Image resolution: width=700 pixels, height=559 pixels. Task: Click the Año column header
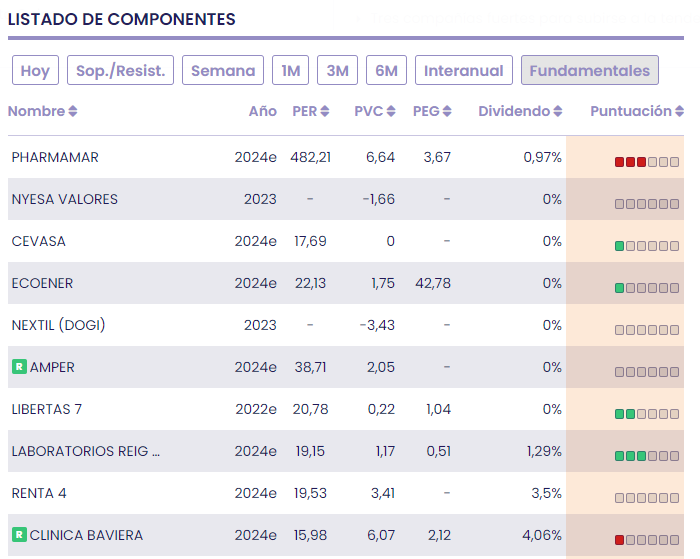(263, 112)
